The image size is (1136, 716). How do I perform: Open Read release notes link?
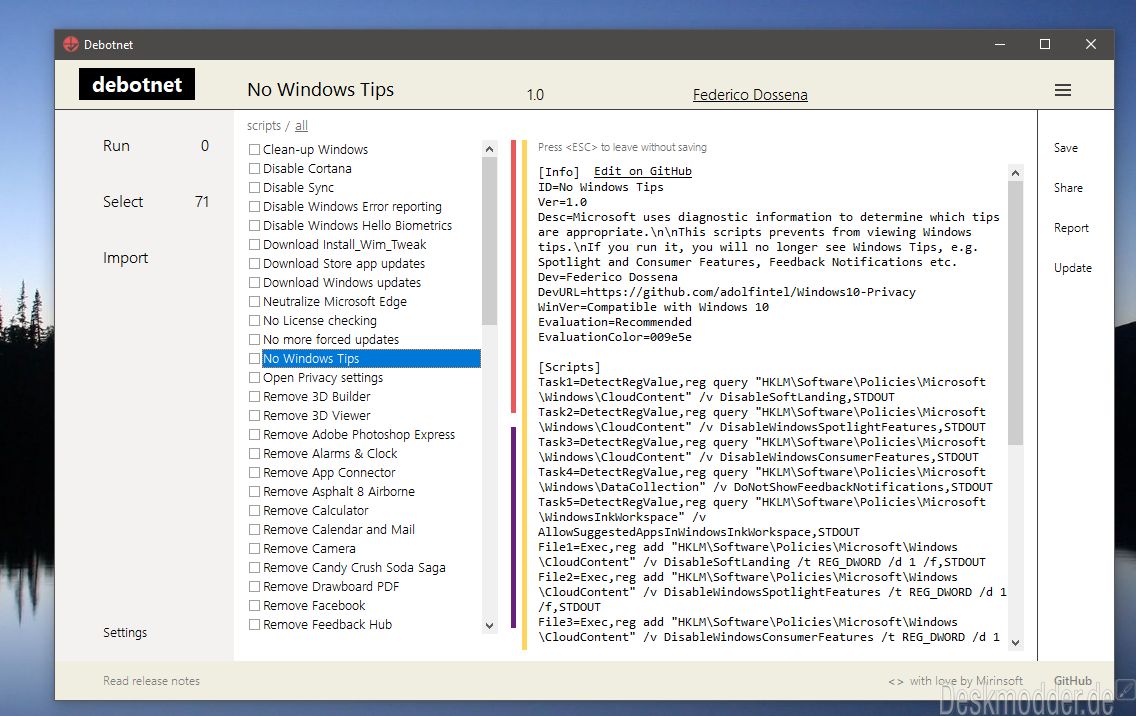[x=151, y=680]
